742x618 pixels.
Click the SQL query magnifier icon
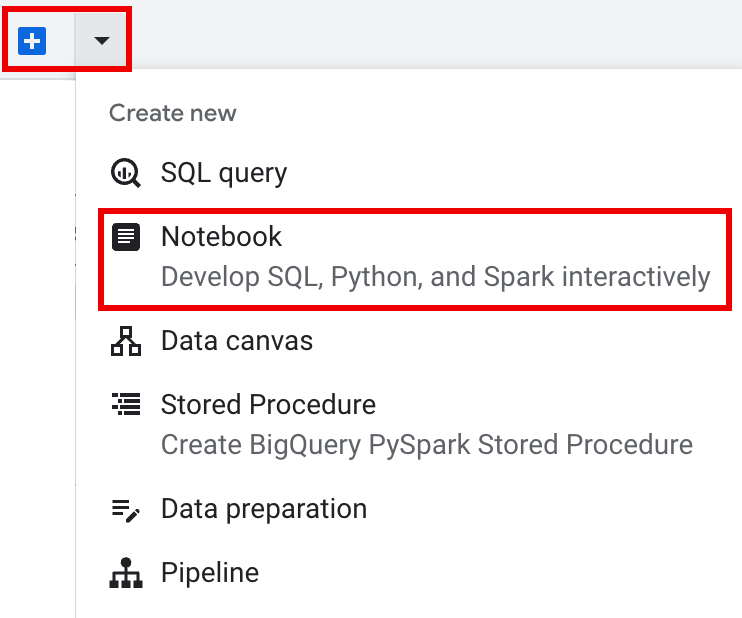126,173
